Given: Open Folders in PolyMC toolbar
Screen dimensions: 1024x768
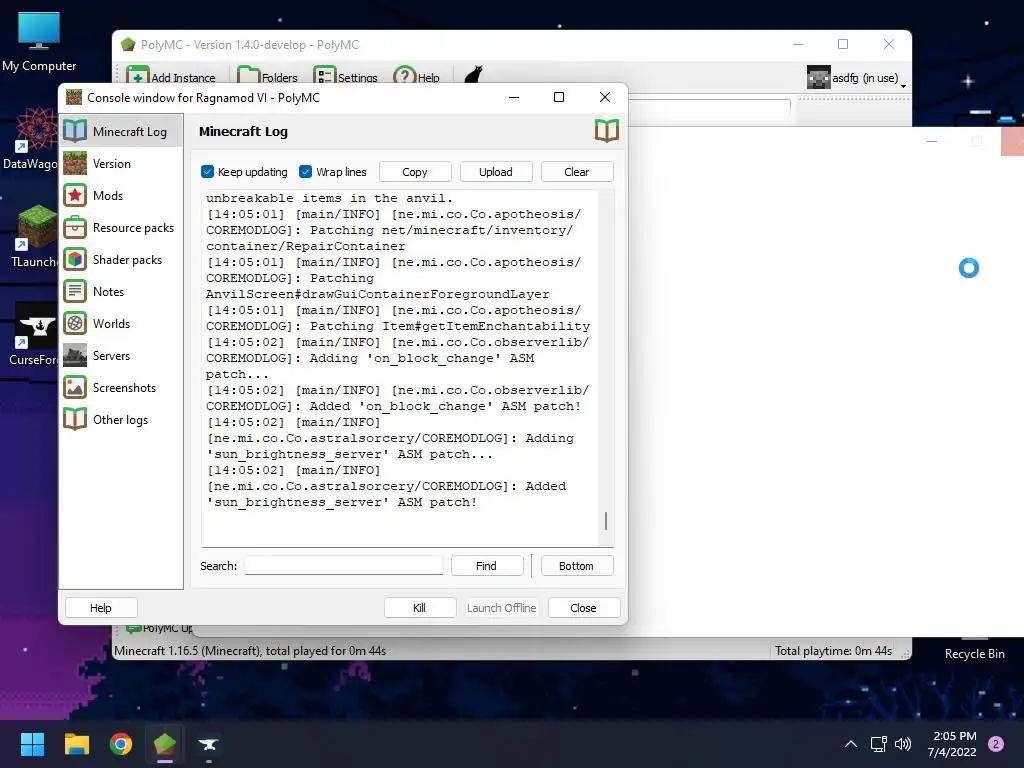Looking at the screenshot, I should pos(267,77).
